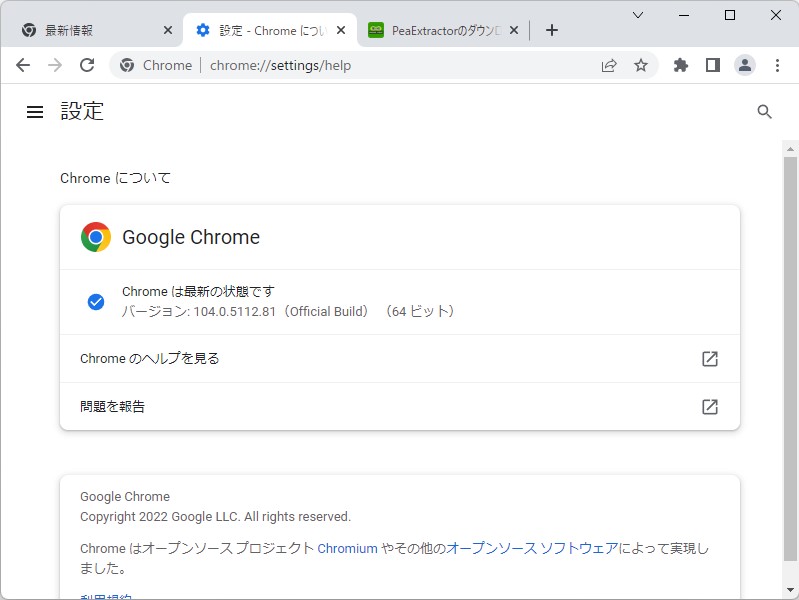
Task: Close the 設定 tab
Action: click(341, 31)
